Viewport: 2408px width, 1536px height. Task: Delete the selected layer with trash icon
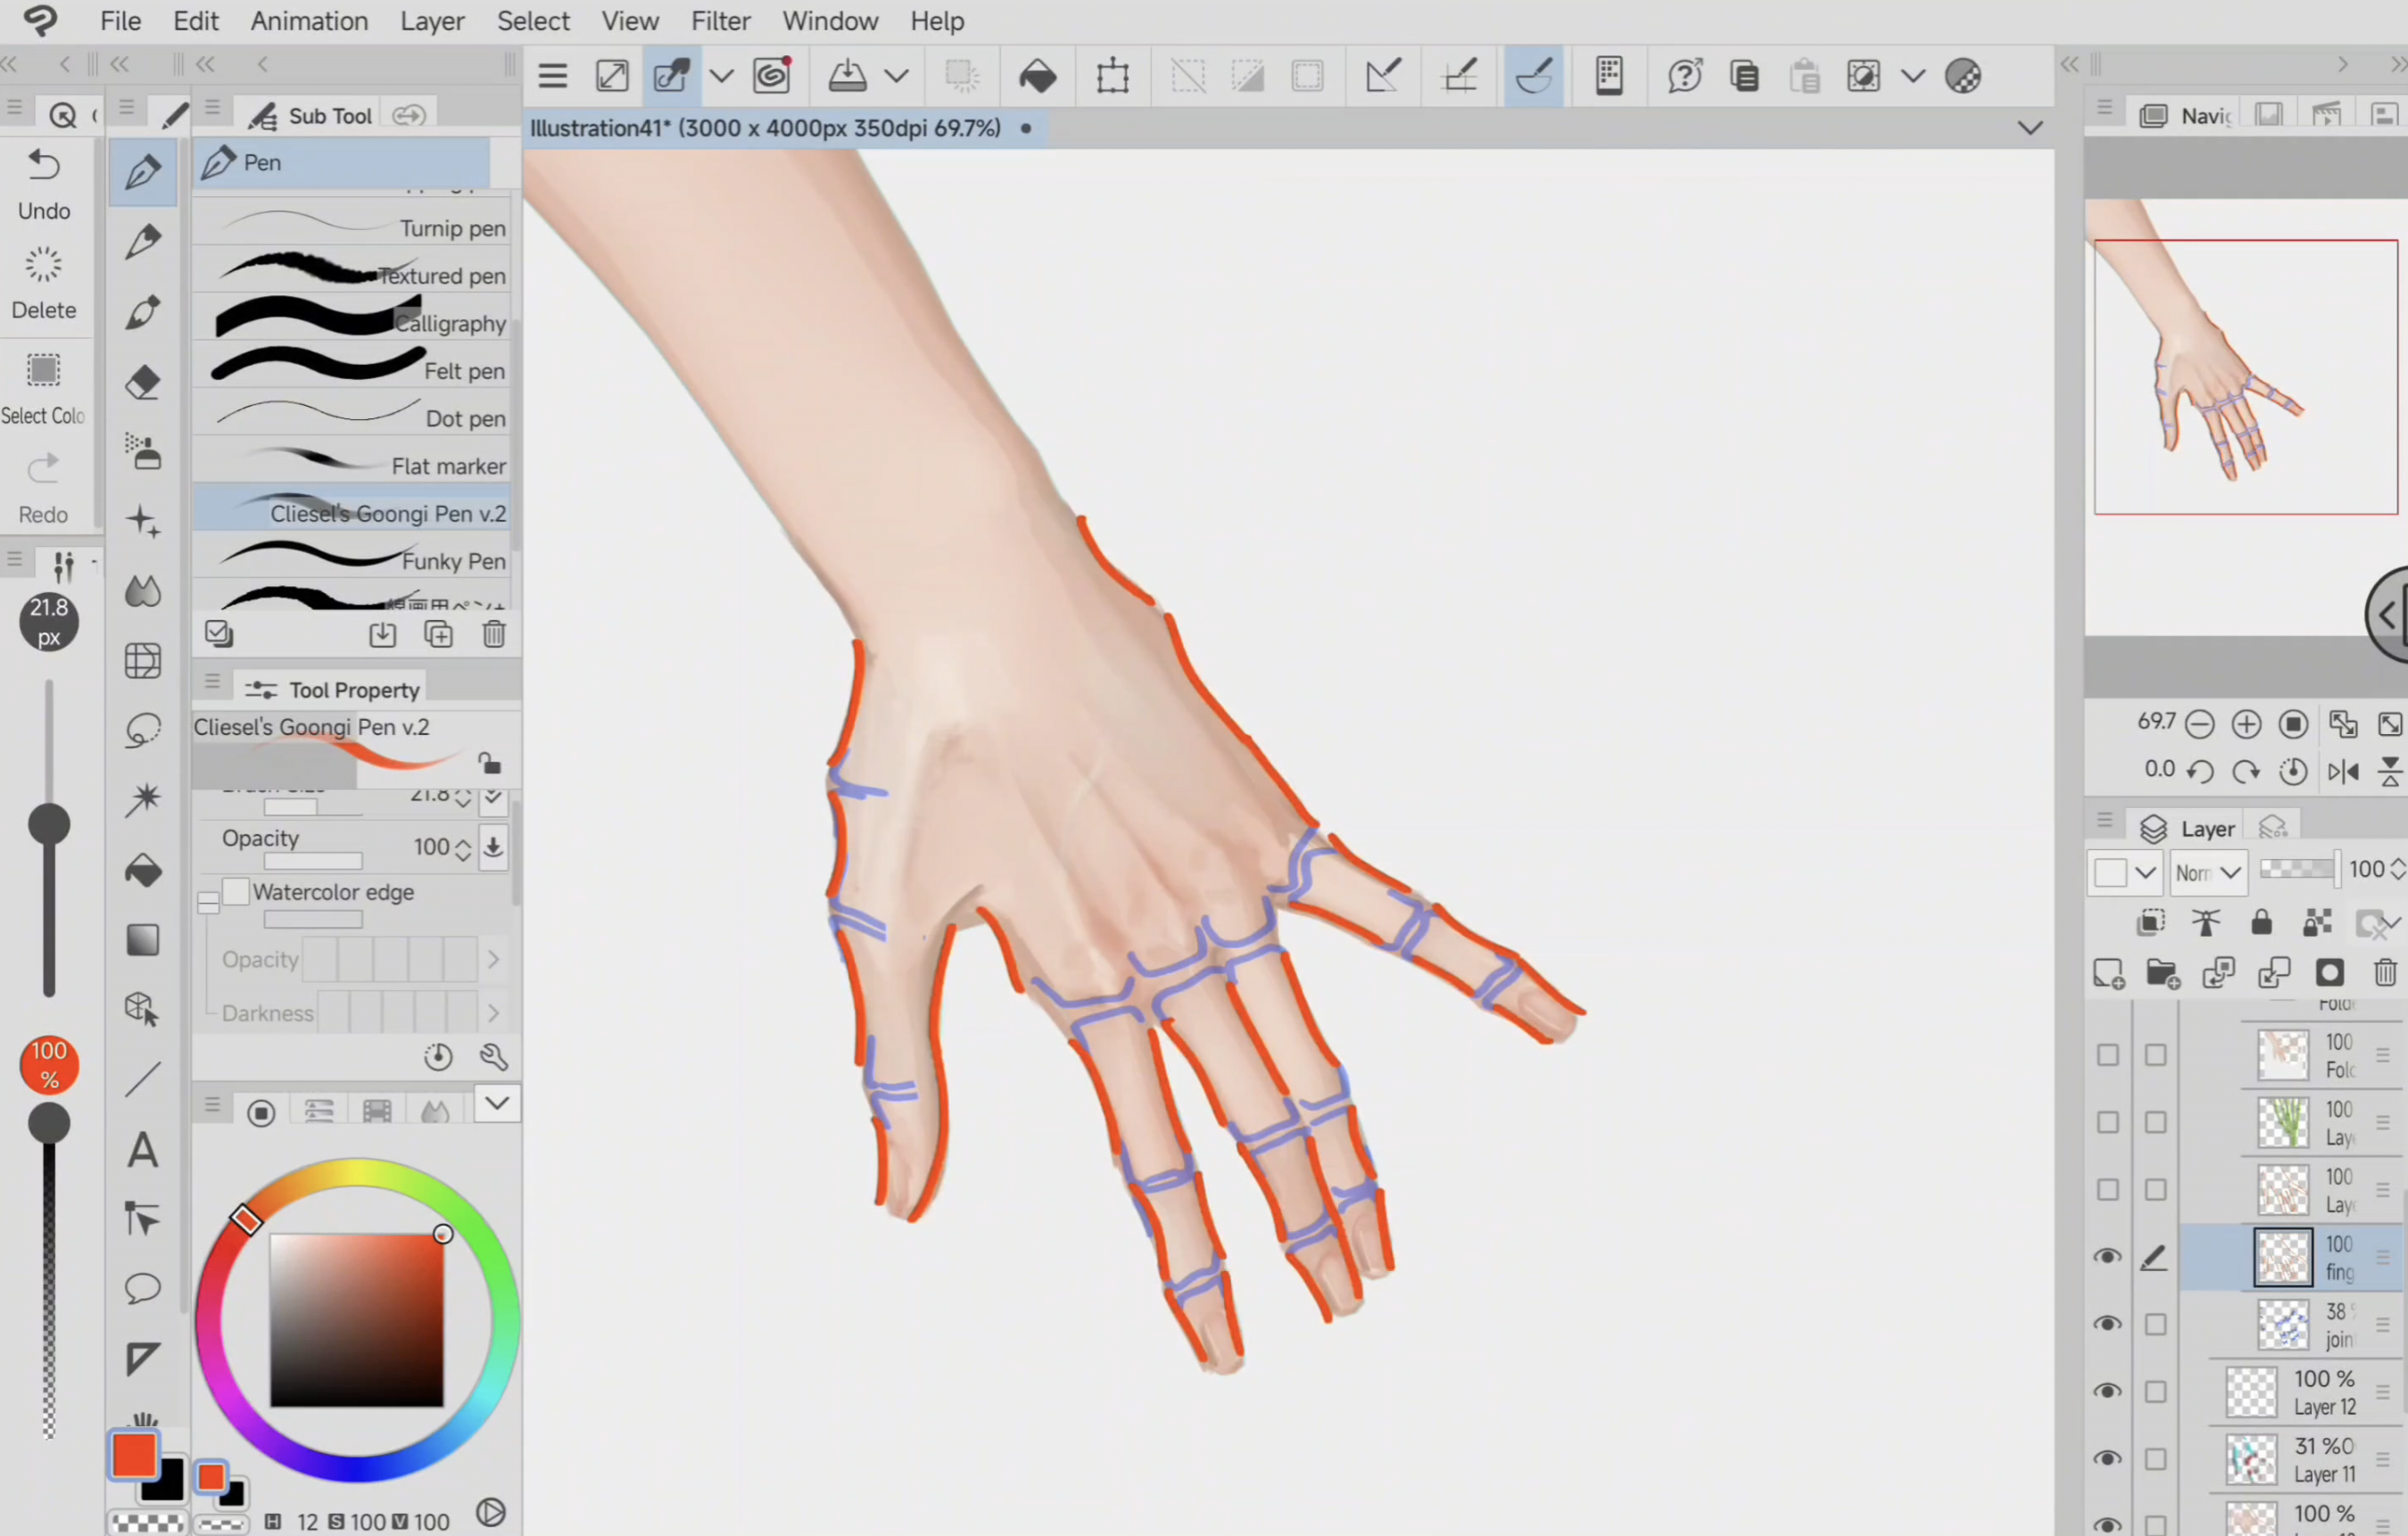pyautogui.click(x=2385, y=972)
